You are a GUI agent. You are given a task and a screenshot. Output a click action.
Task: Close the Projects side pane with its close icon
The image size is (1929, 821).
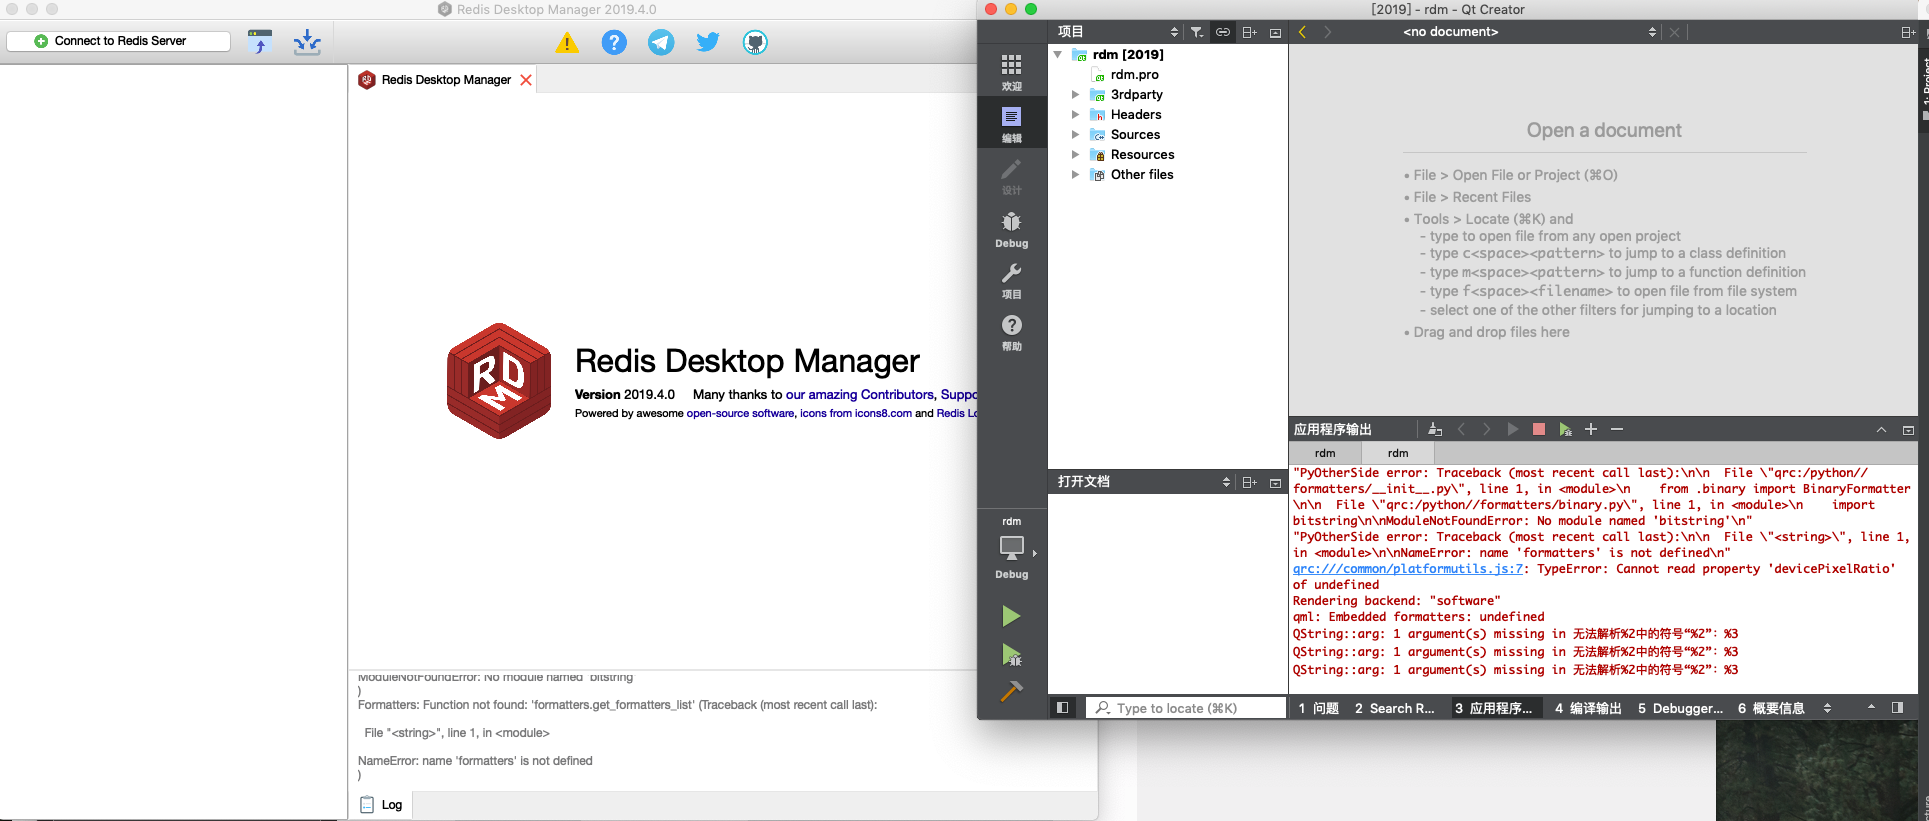click(1275, 32)
